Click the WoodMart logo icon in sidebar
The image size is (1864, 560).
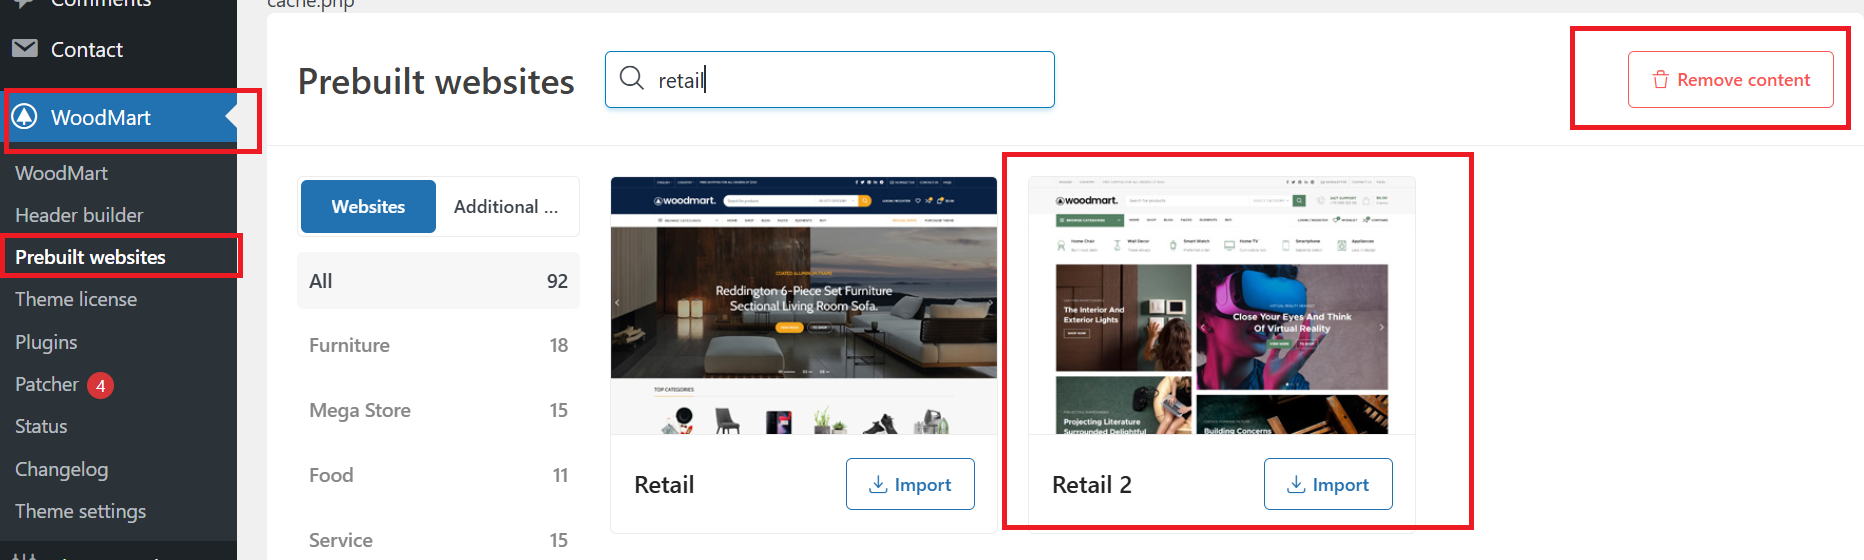point(25,117)
